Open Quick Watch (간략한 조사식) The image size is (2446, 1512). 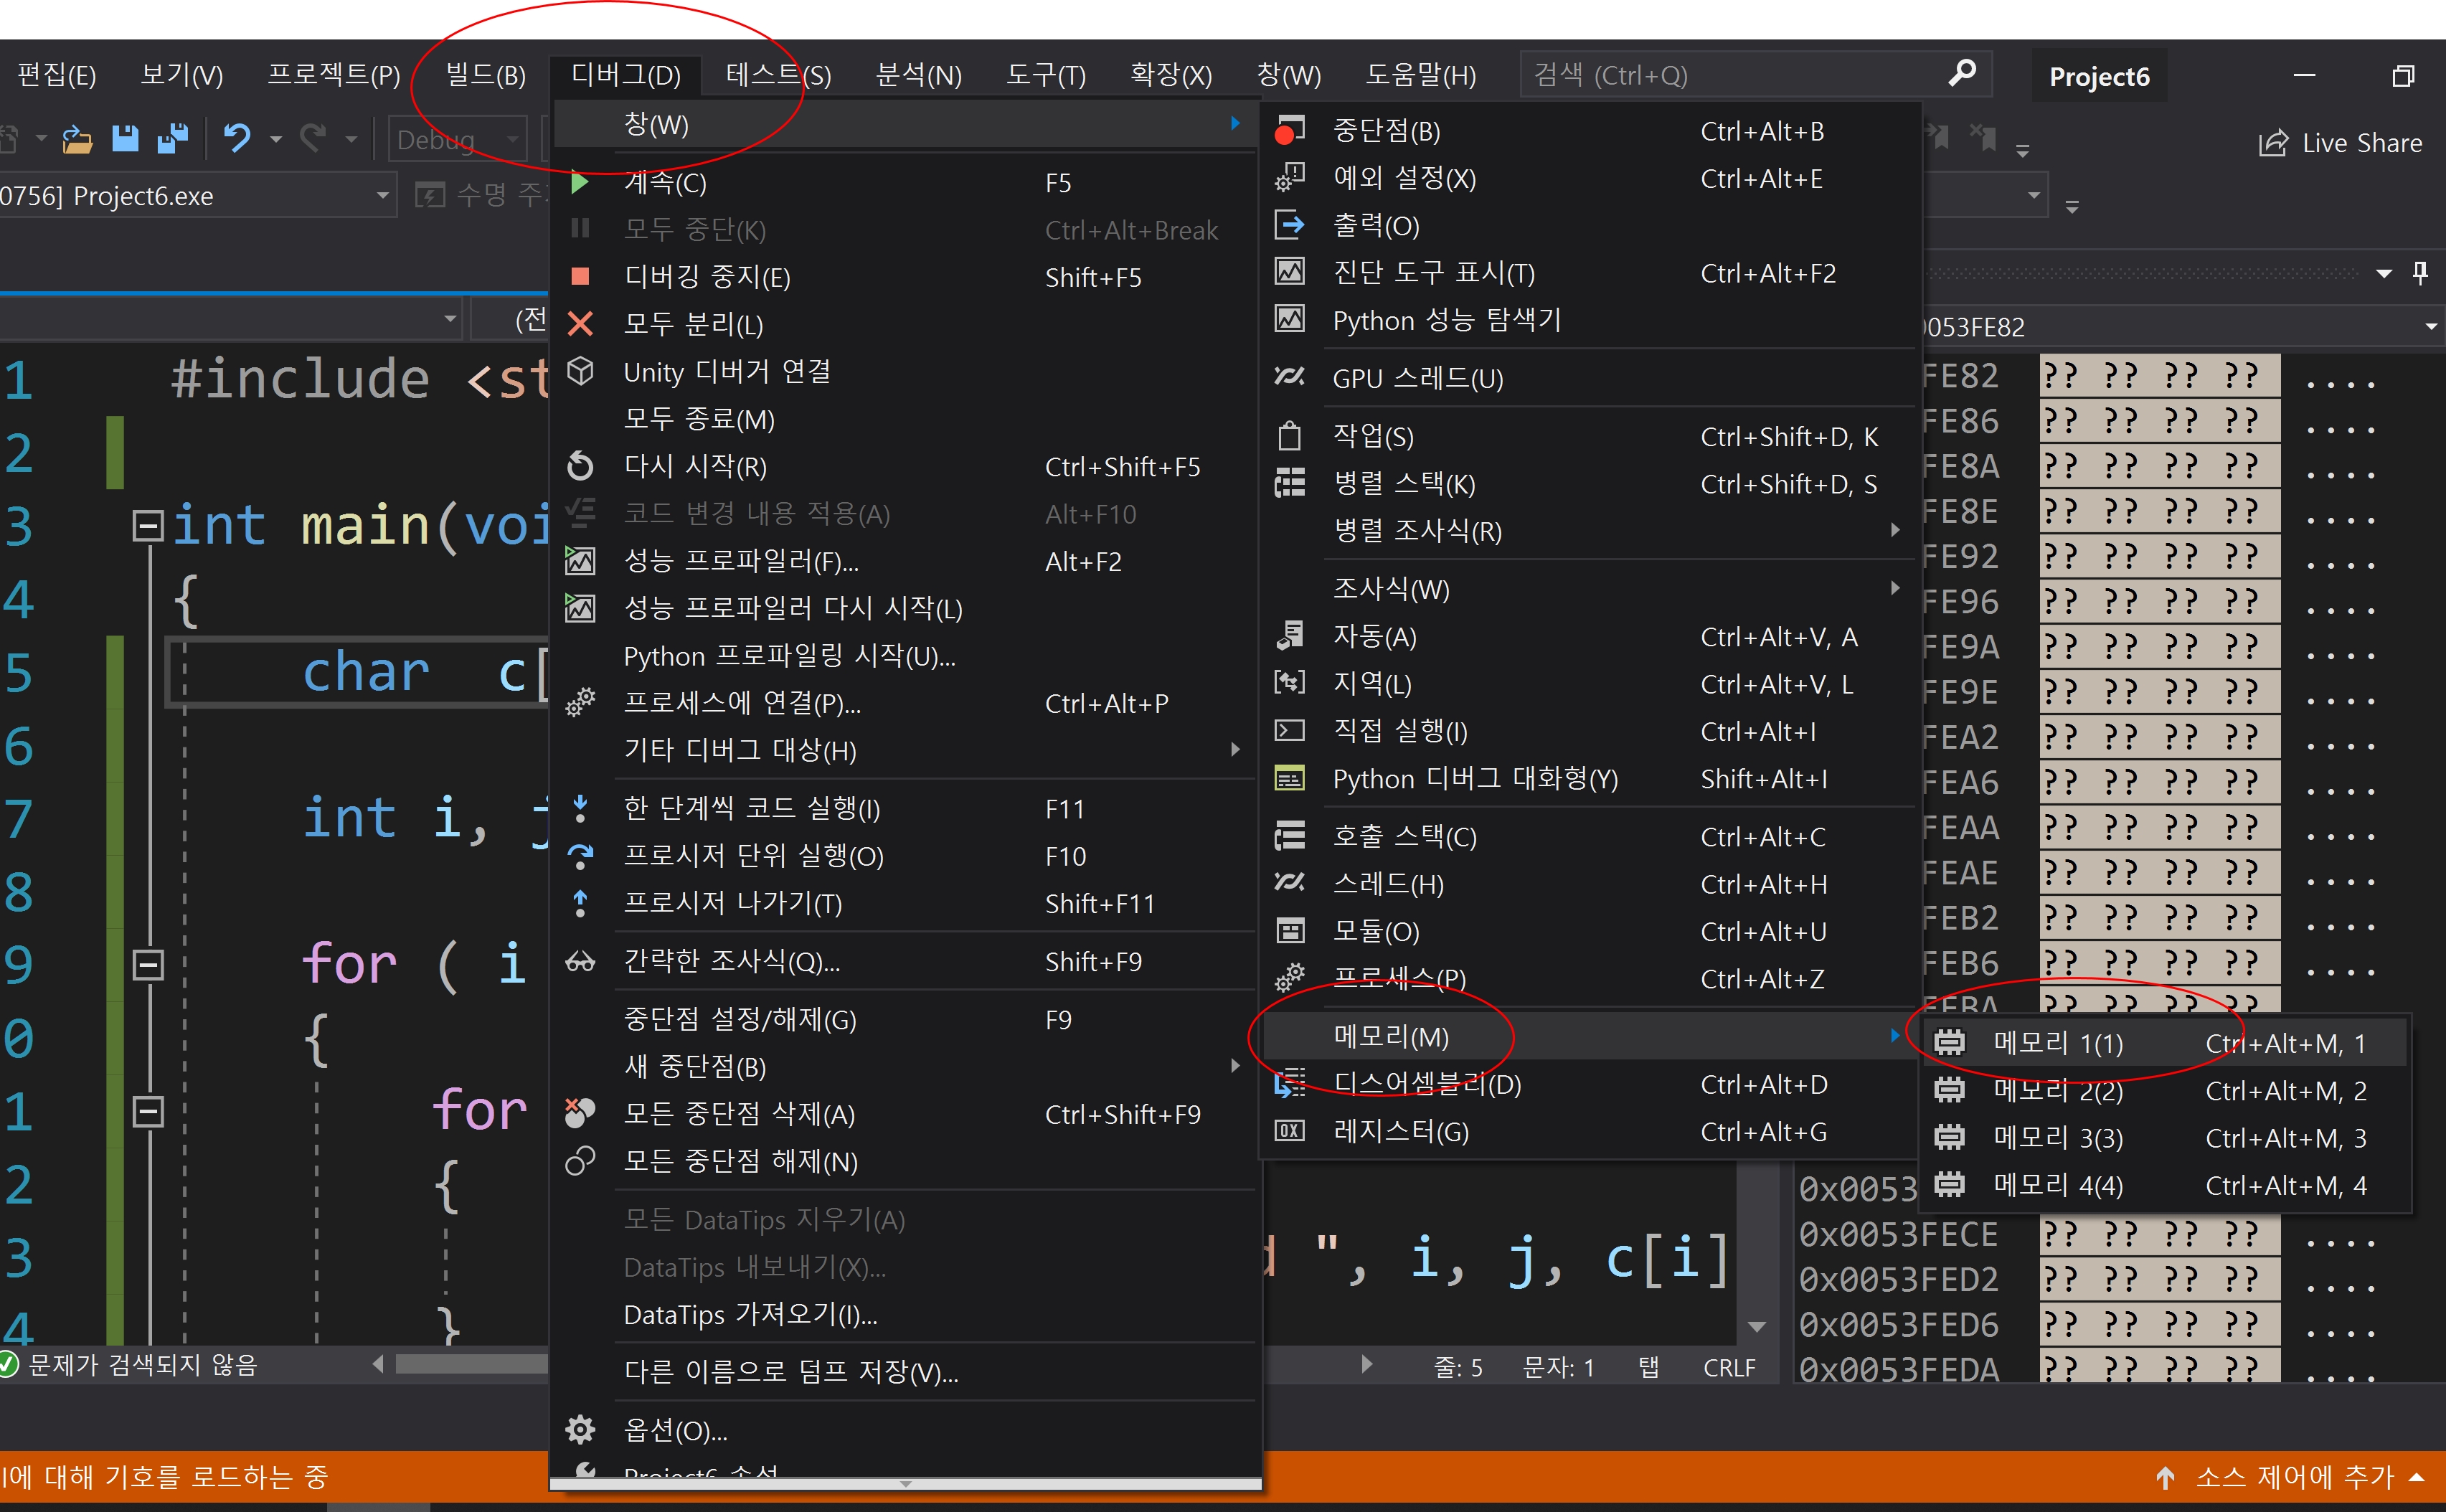(x=905, y=961)
